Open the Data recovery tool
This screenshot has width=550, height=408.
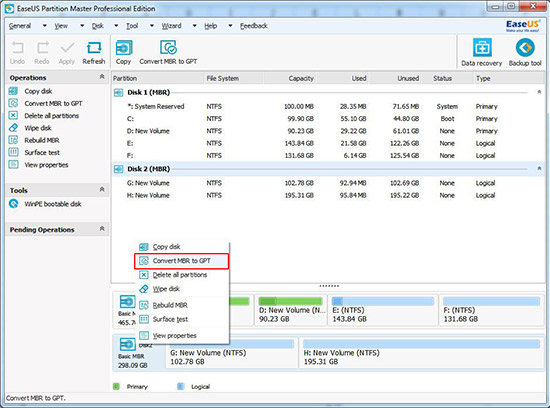(x=482, y=53)
